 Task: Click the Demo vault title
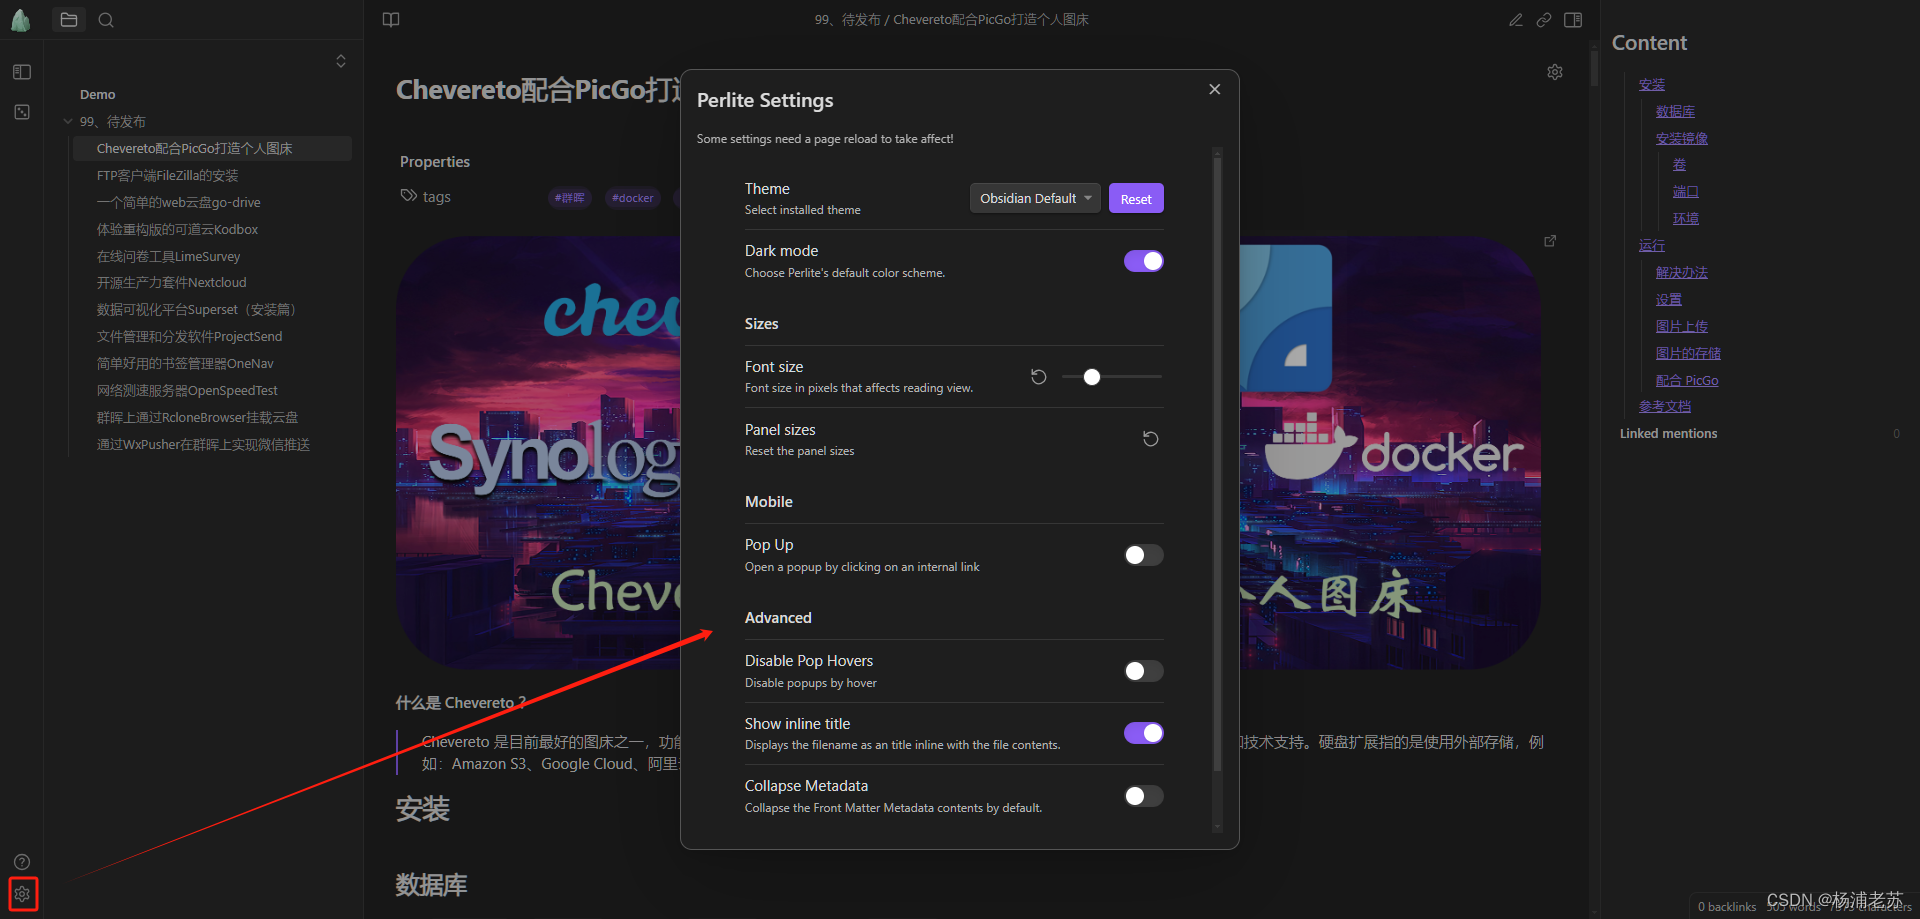click(x=98, y=95)
